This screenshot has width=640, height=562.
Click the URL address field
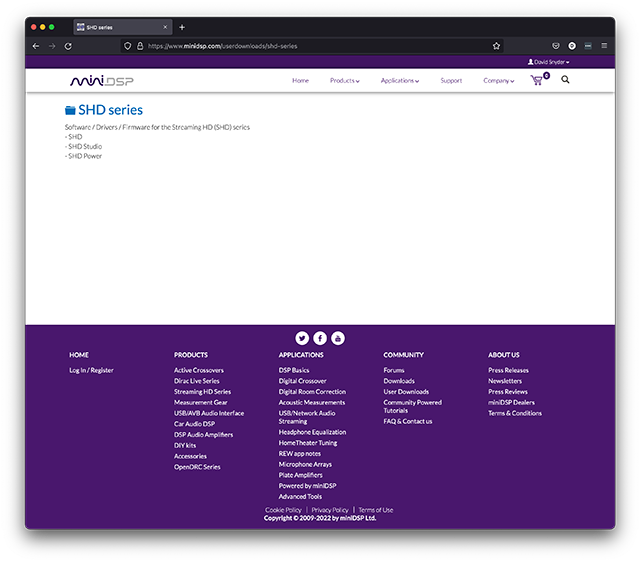(312, 46)
